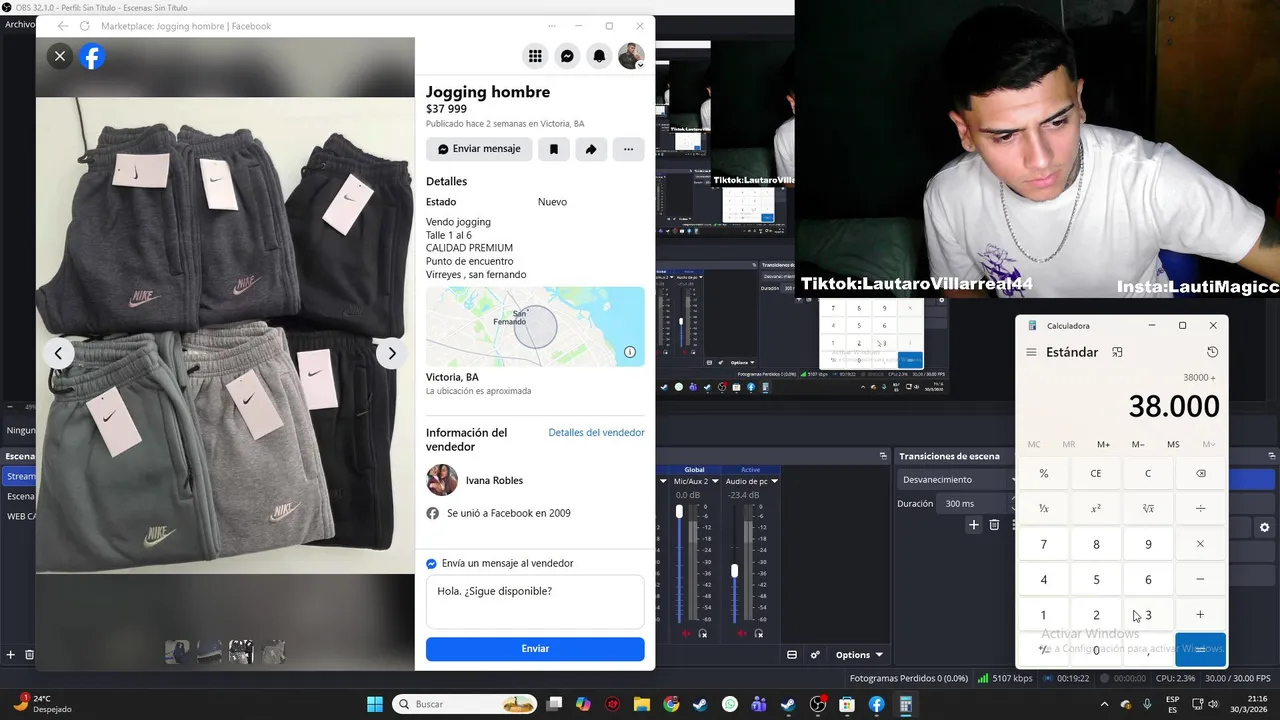Click the calculator MS memory store
Image resolution: width=1280 pixels, height=720 pixels.
[x=1173, y=444]
